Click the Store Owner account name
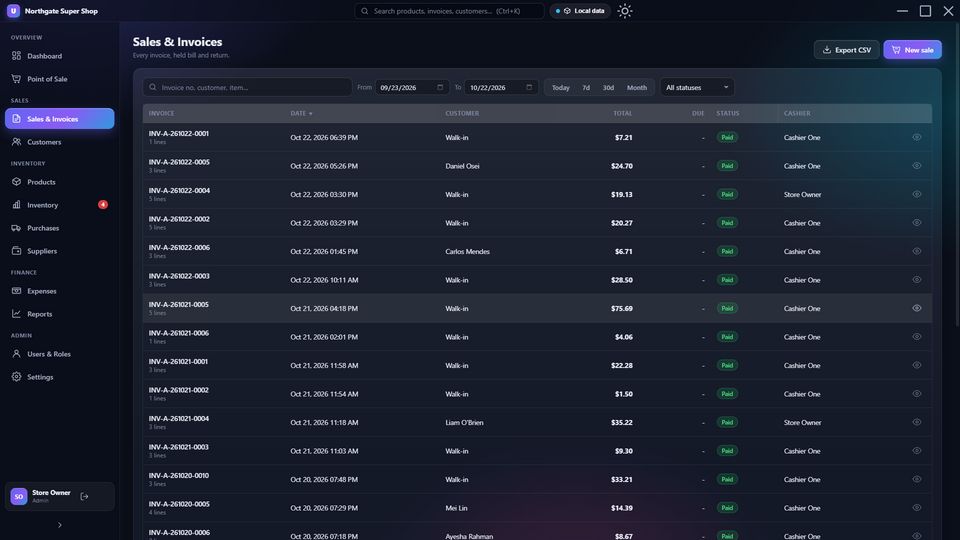The height and width of the screenshot is (540, 960). pos(51,492)
